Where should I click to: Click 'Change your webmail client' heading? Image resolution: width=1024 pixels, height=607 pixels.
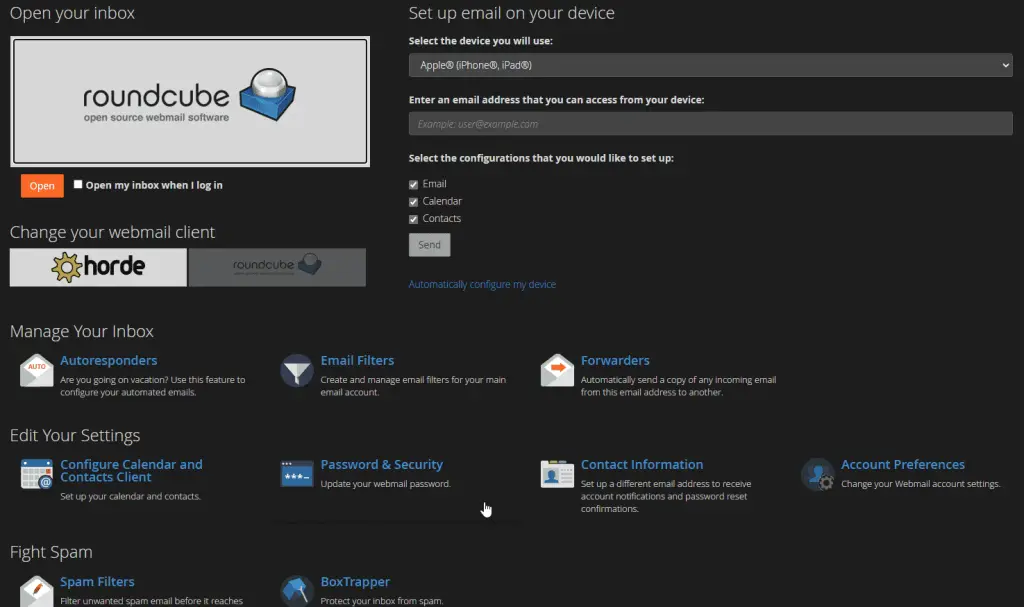[x=112, y=232]
